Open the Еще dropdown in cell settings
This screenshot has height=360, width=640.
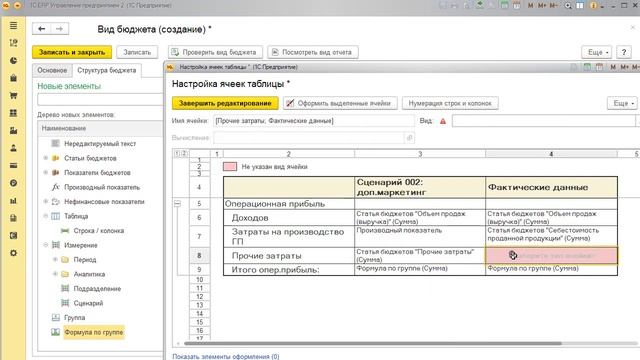(x=622, y=103)
